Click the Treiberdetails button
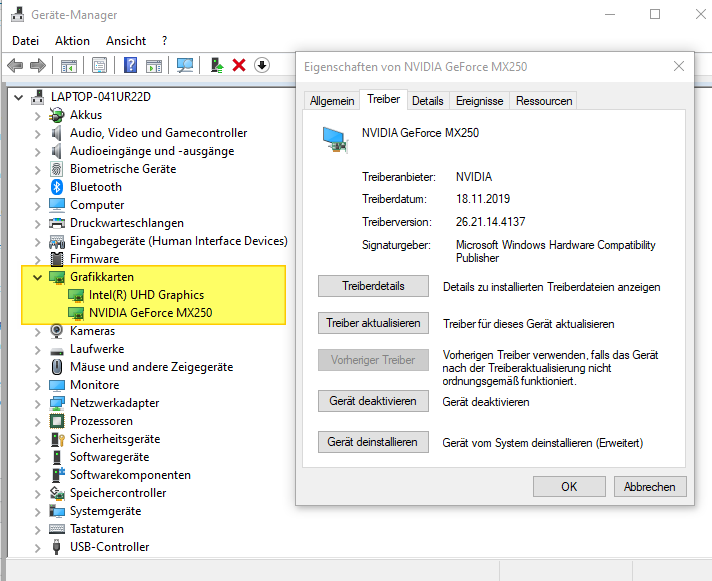Image resolution: width=712 pixels, height=581 pixels. click(373, 286)
